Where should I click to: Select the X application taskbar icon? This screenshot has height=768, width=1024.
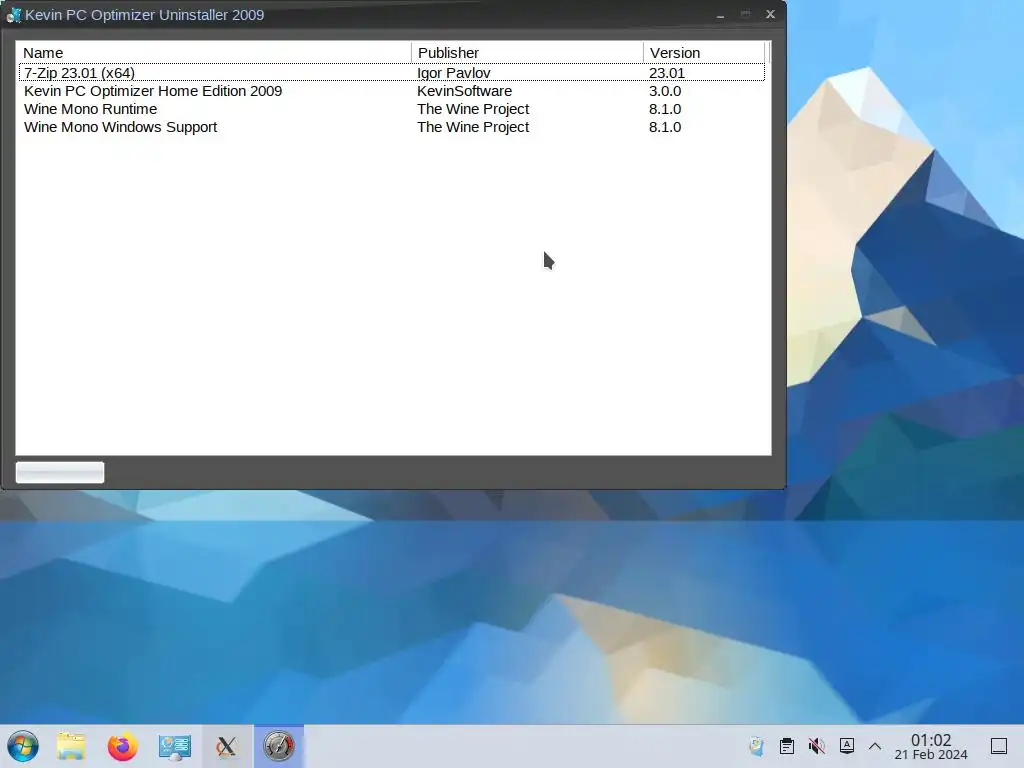[227, 746]
